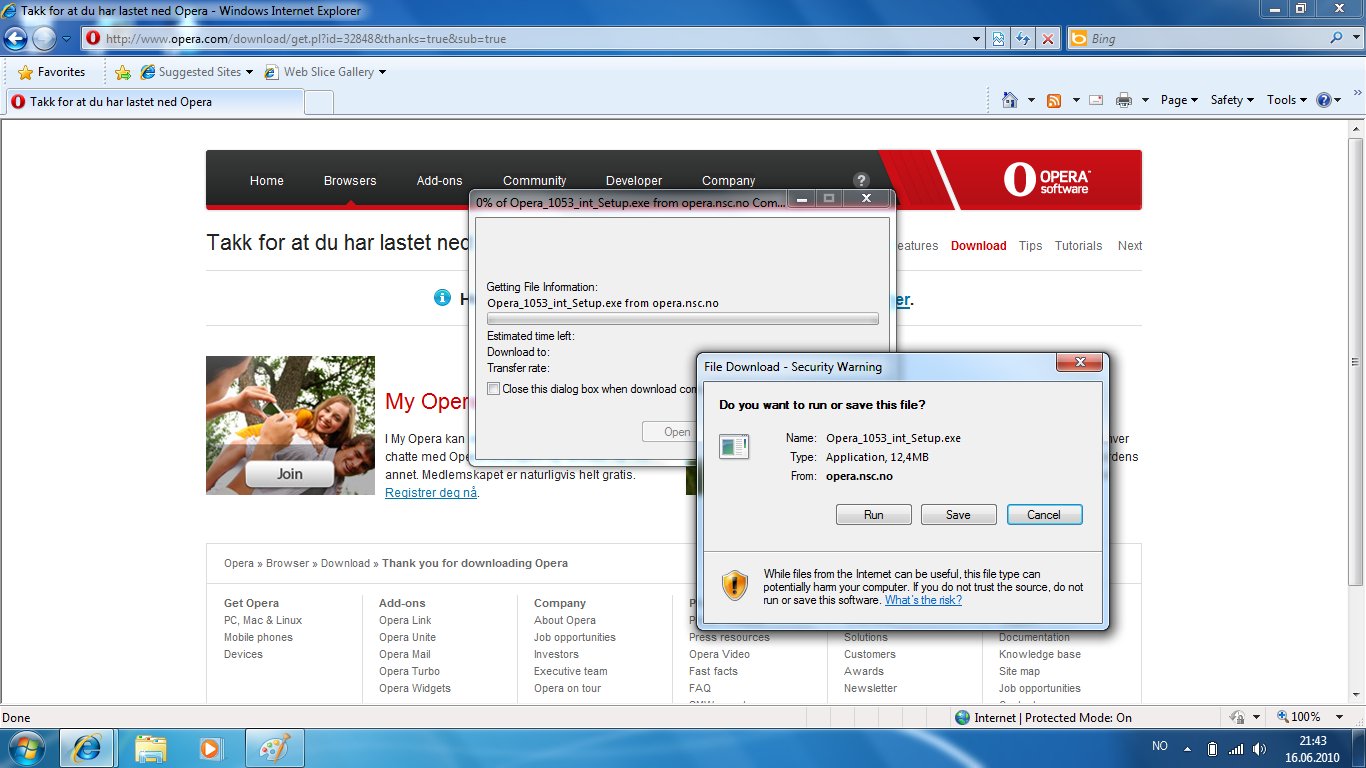The width and height of the screenshot is (1366, 768).
Task: Open Opera Turbo footer link
Action: click(409, 671)
